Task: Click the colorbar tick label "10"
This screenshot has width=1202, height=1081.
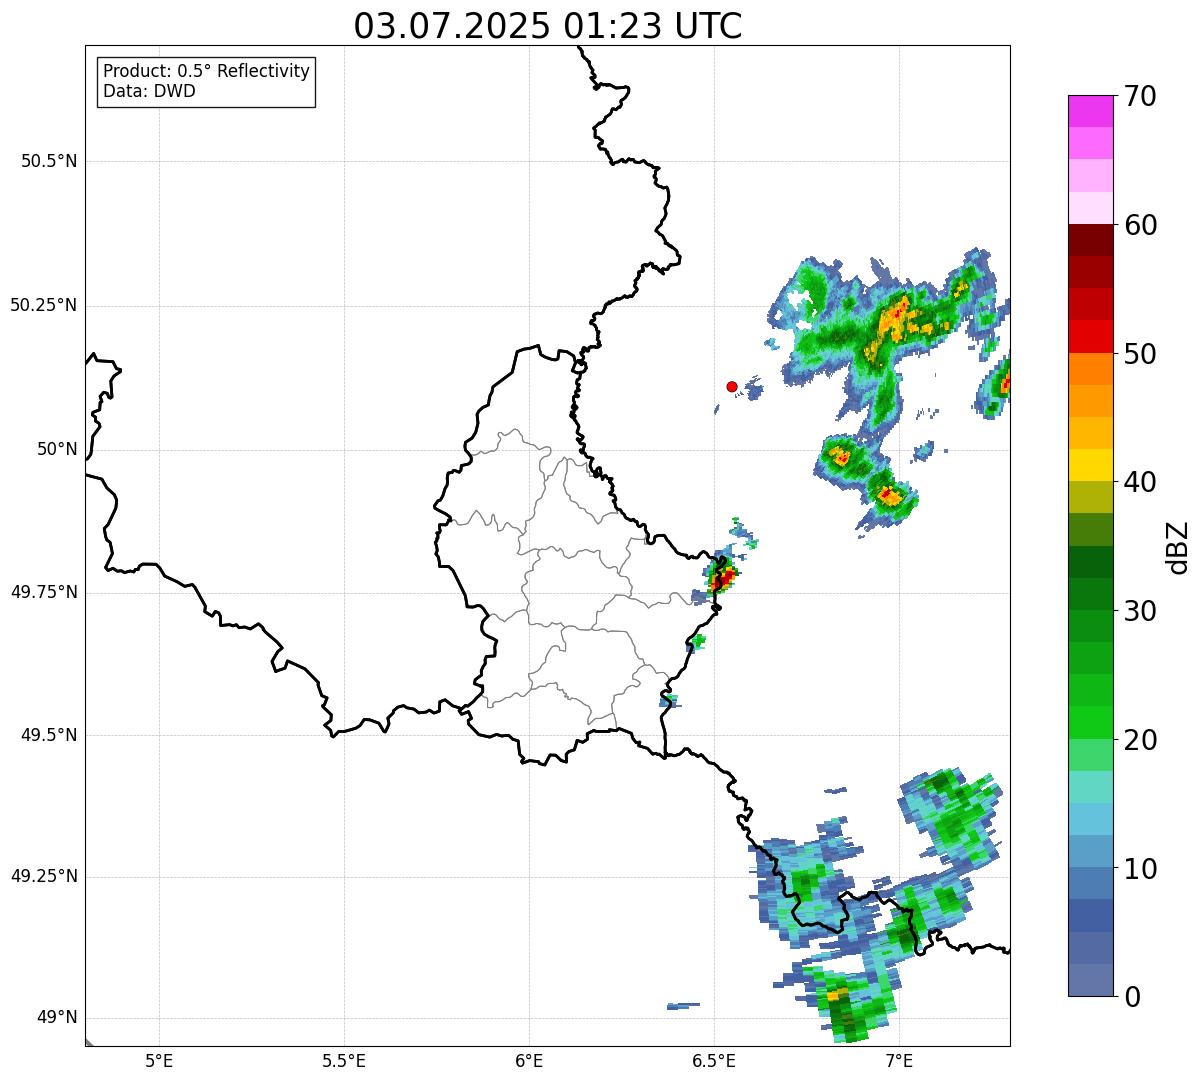Action: (1141, 869)
